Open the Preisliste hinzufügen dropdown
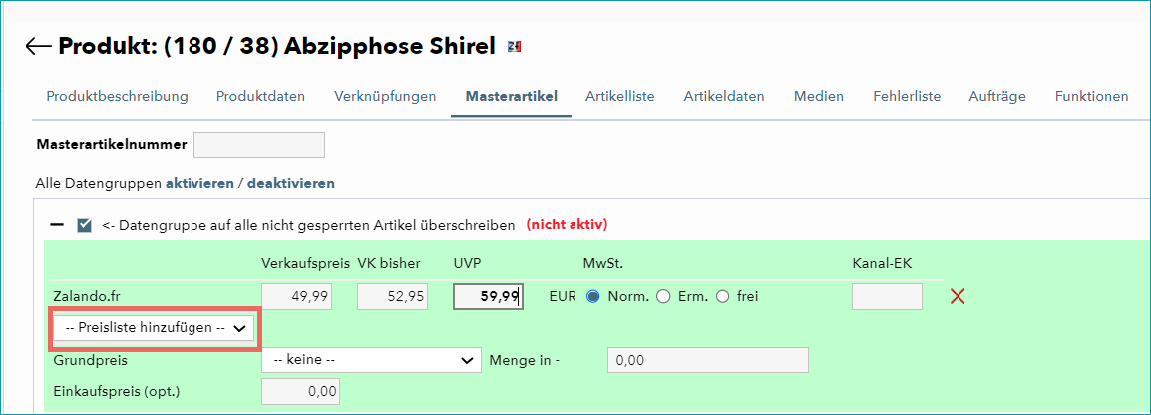The width and height of the screenshot is (1151, 415). coord(153,329)
